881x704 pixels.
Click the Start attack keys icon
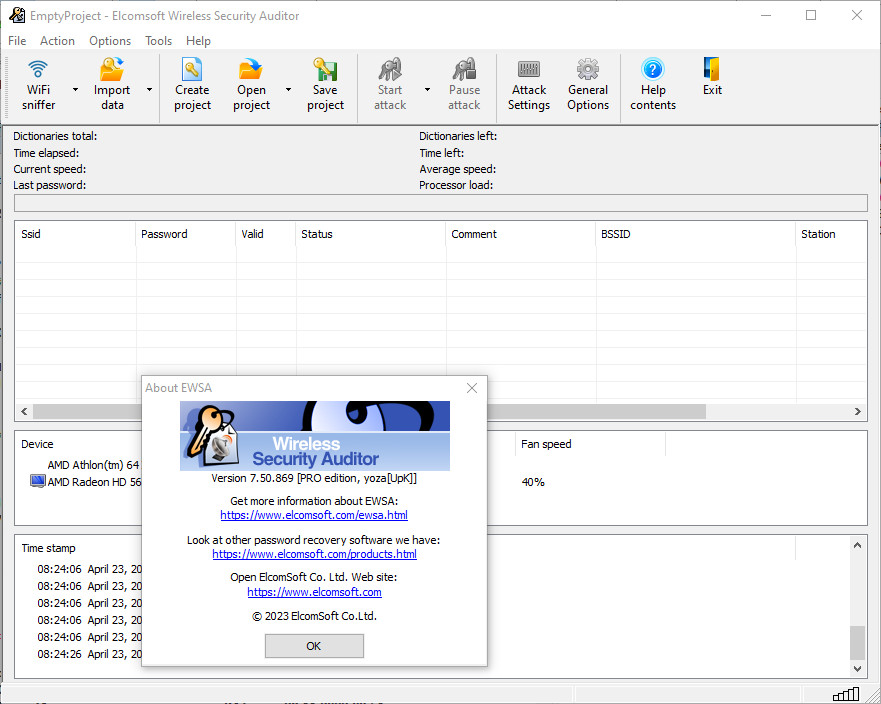coord(390,70)
